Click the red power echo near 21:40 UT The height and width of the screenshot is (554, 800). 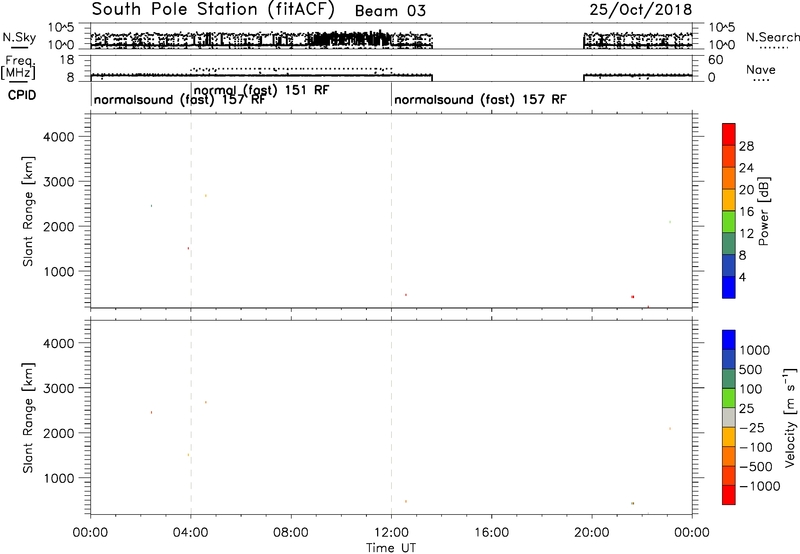[x=633, y=297]
